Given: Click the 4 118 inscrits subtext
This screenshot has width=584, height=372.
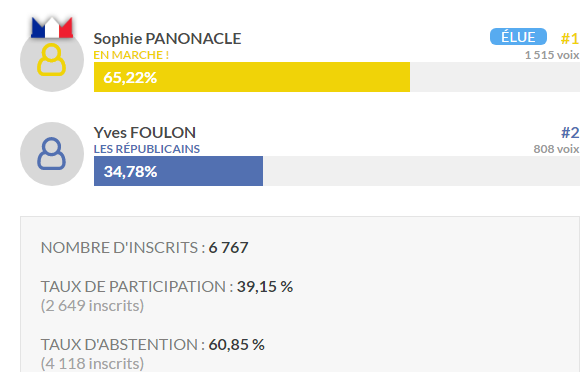Looking at the screenshot, I should pos(92,363).
